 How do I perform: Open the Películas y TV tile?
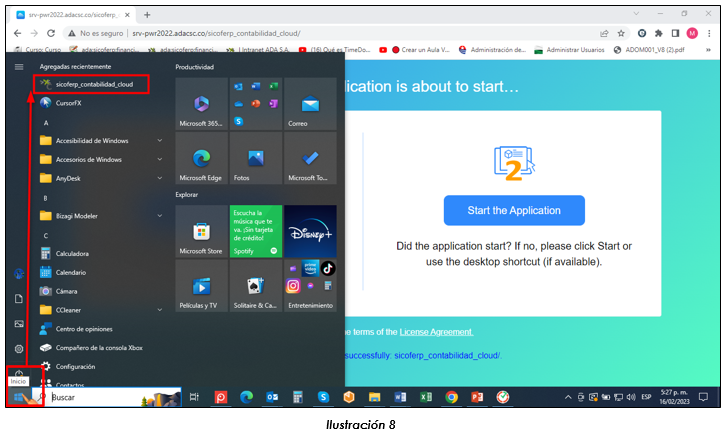200,286
